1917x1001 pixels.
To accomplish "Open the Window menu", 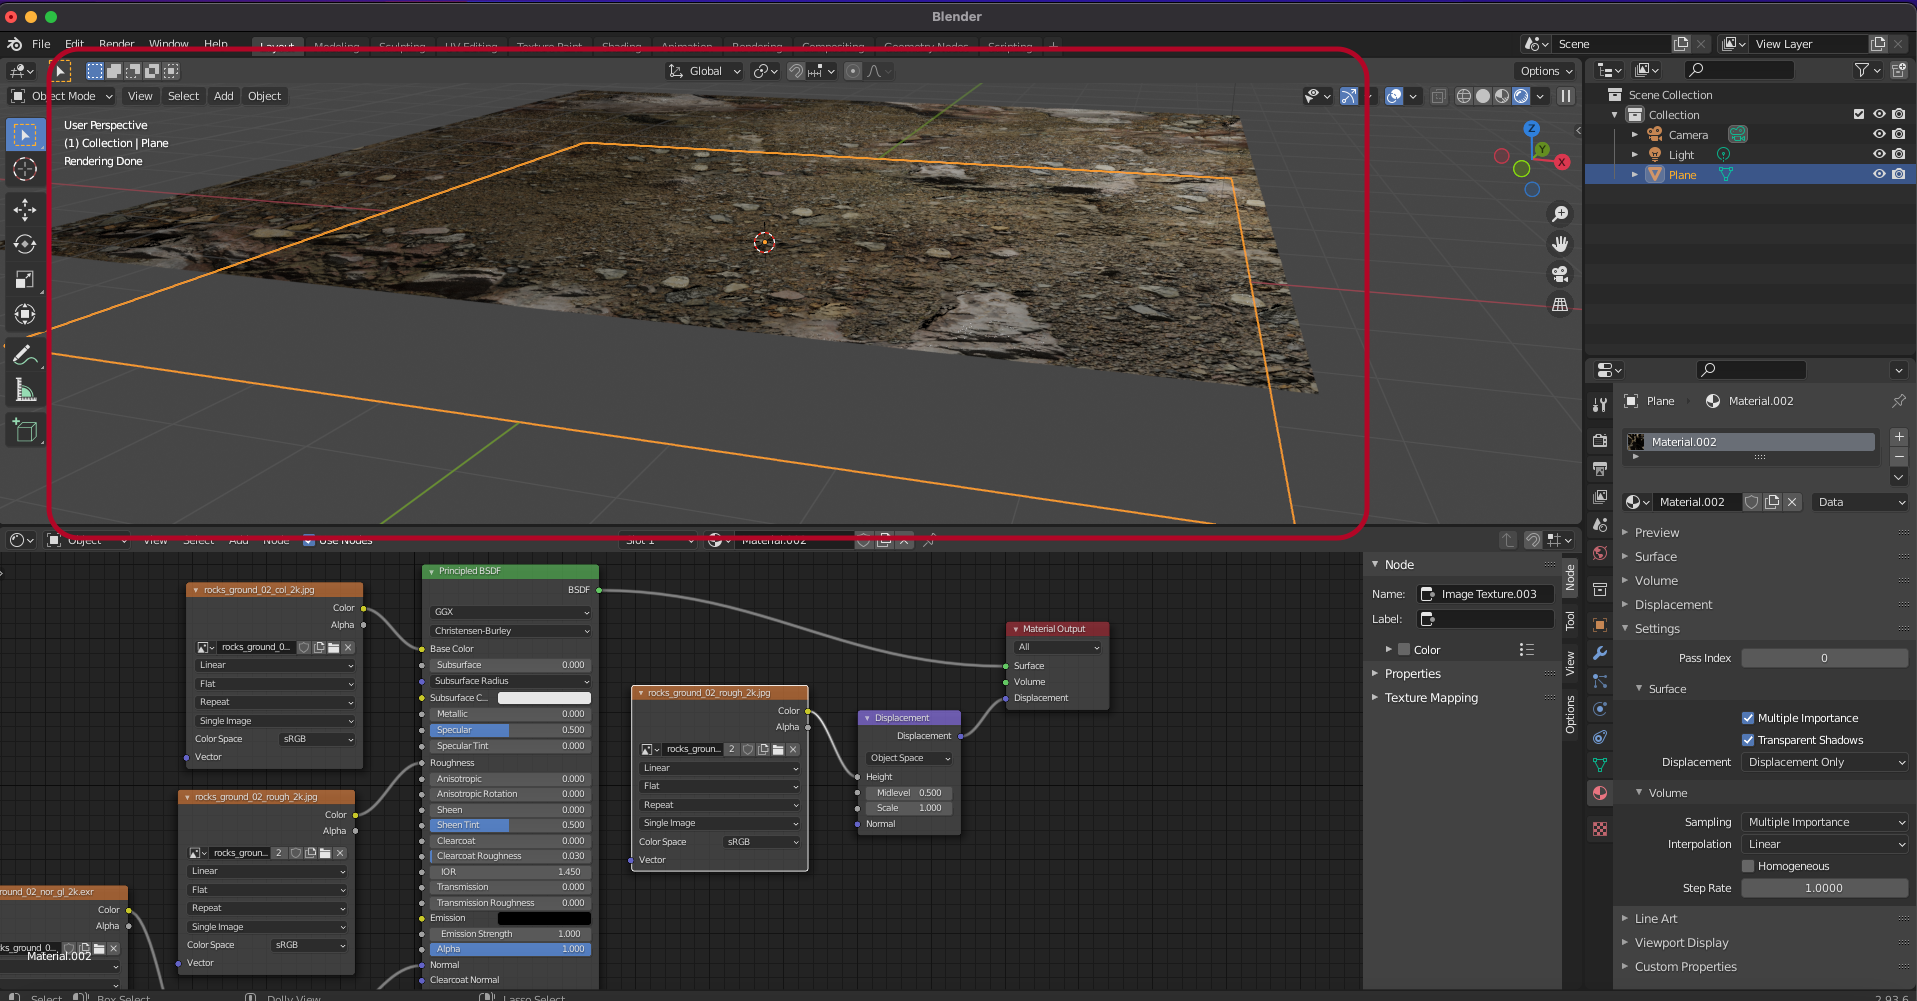I will coord(168,44).
